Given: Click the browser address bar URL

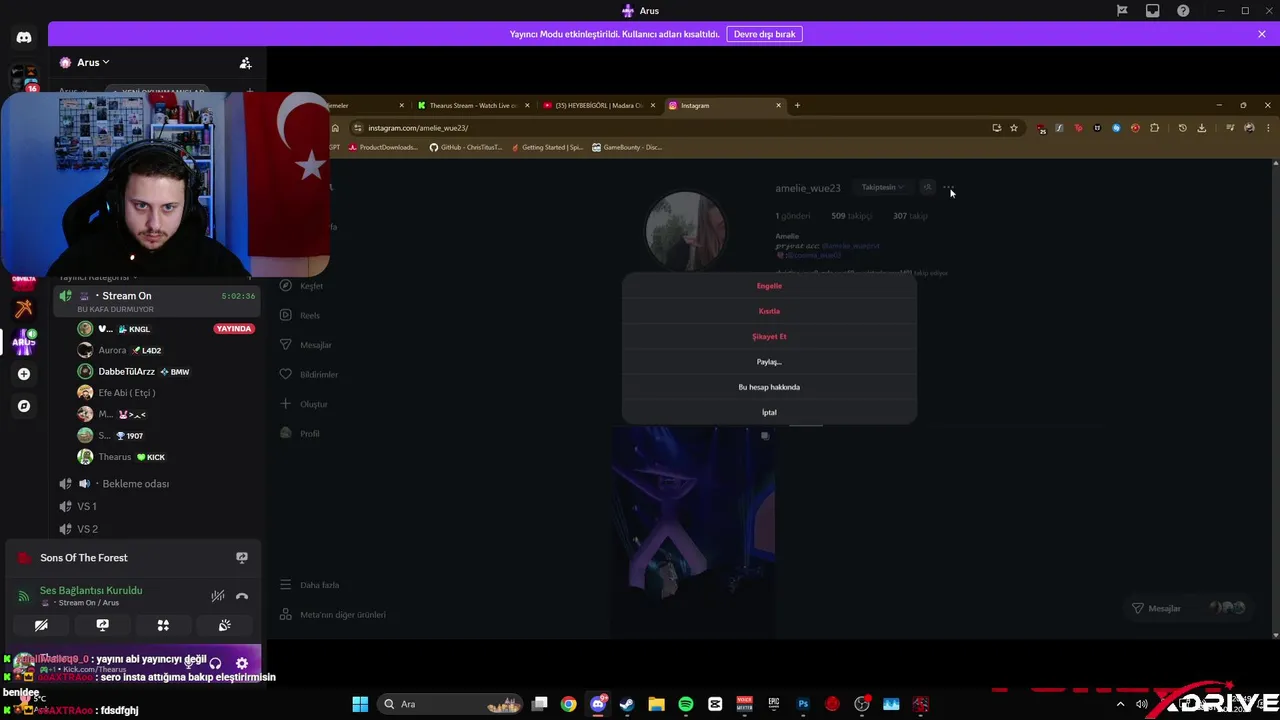Looking at the screenshot, I should pyautogui.click(x=417, y=128).
